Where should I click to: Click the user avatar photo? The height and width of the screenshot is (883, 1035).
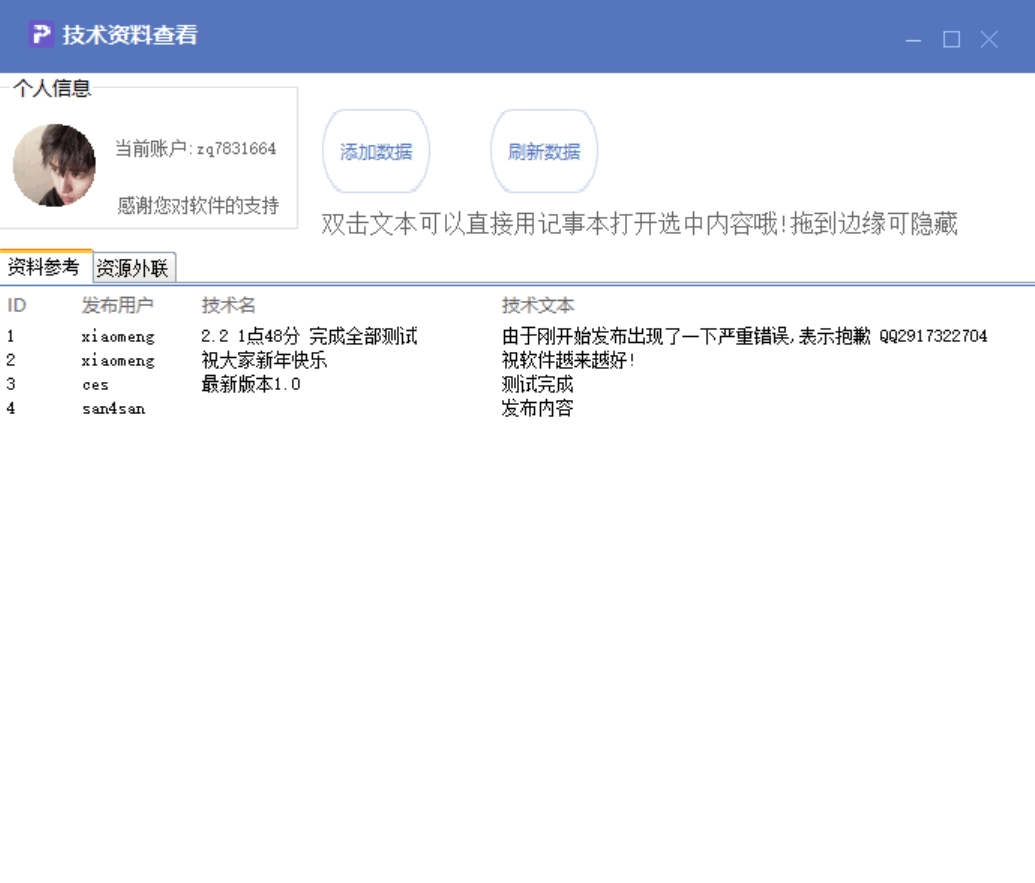point(54,165)
